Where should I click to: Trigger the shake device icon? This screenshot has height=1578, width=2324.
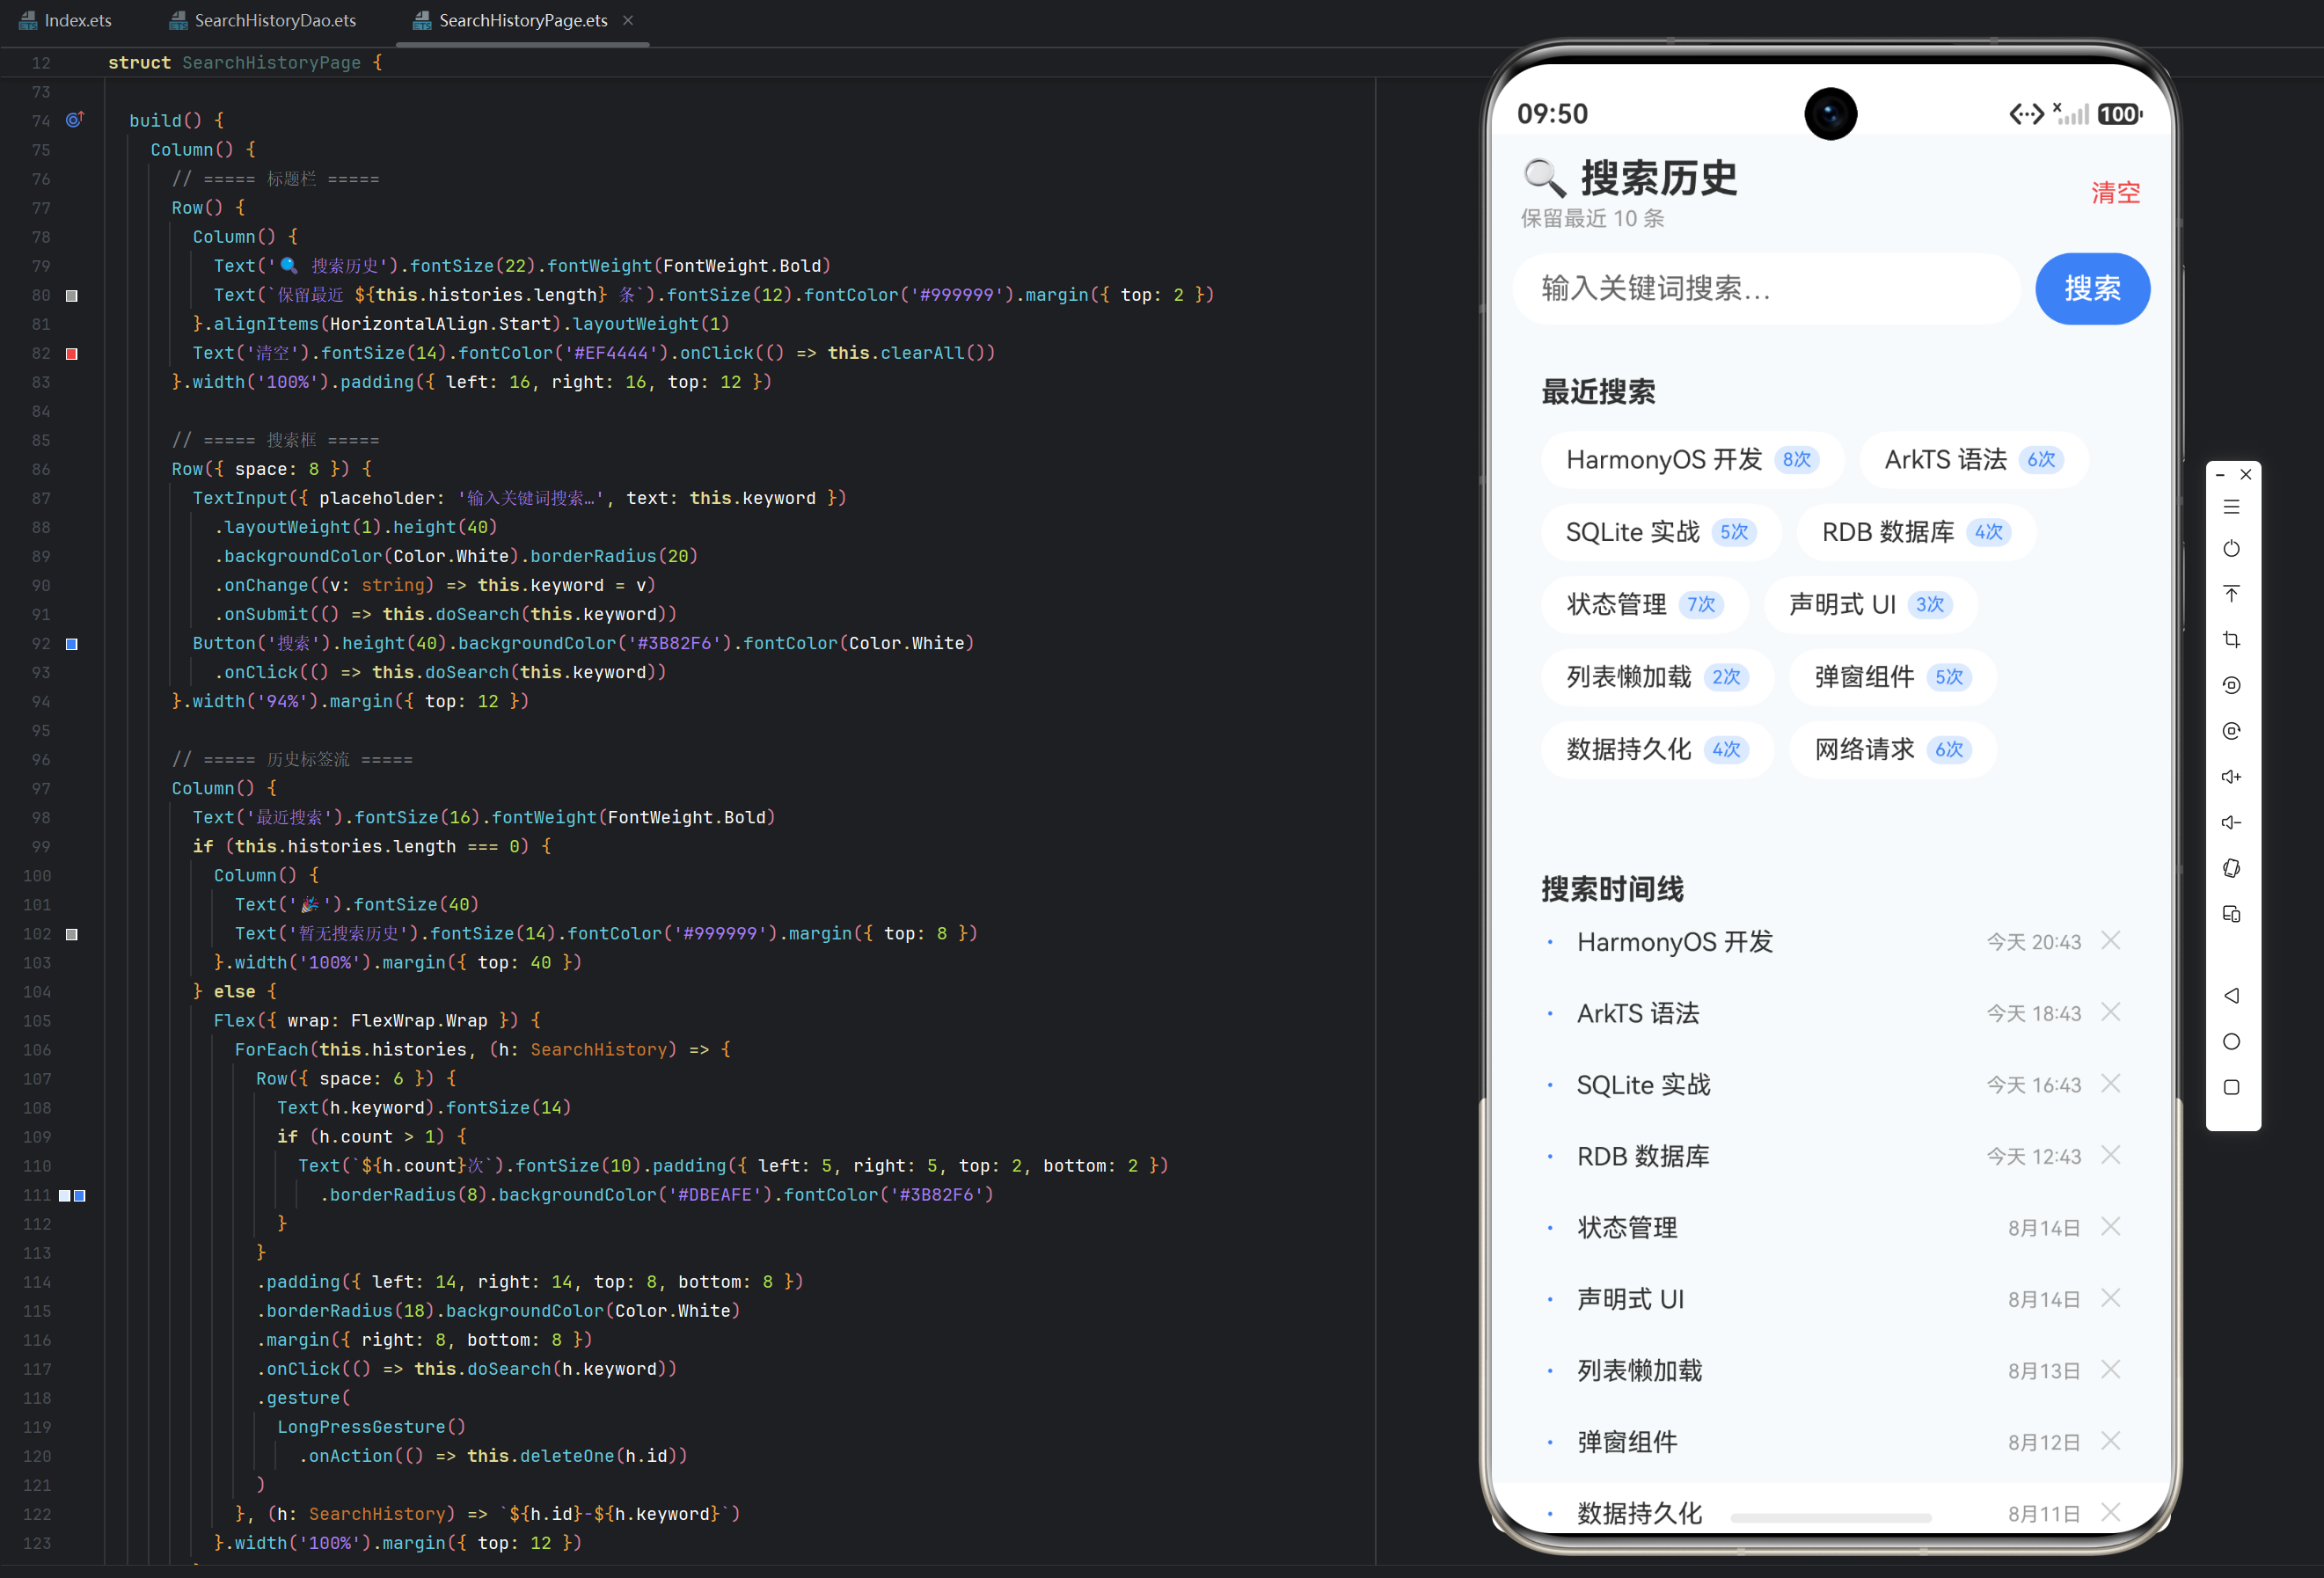pos(2231,868)
